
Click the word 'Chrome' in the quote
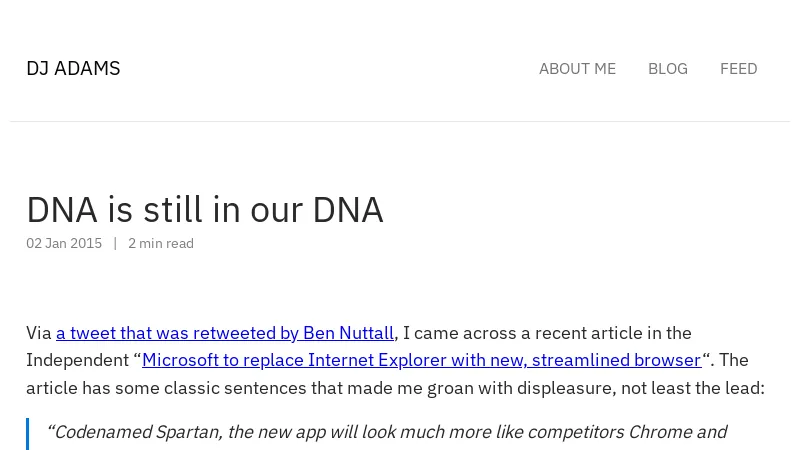(x=658, y=432)
